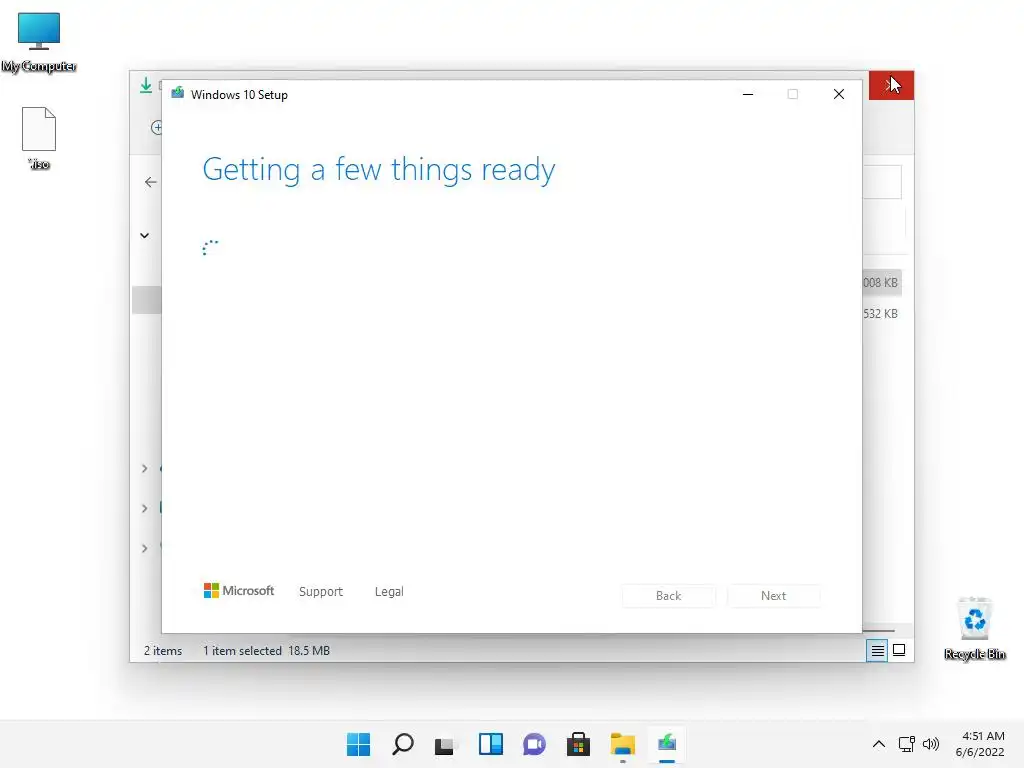The width and height of the screenshot is (1024, 768).
Task: Open network status tray icon
Action: [906, 744]
